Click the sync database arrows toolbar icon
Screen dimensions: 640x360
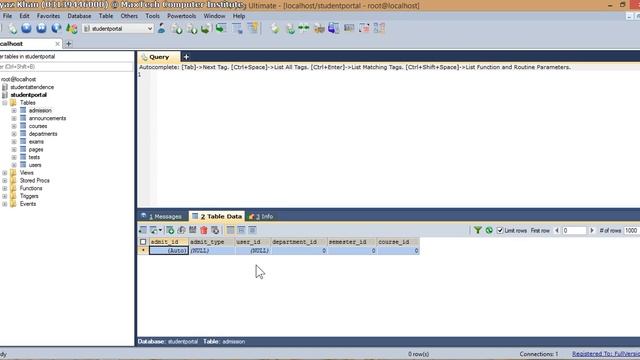(304, 28)
